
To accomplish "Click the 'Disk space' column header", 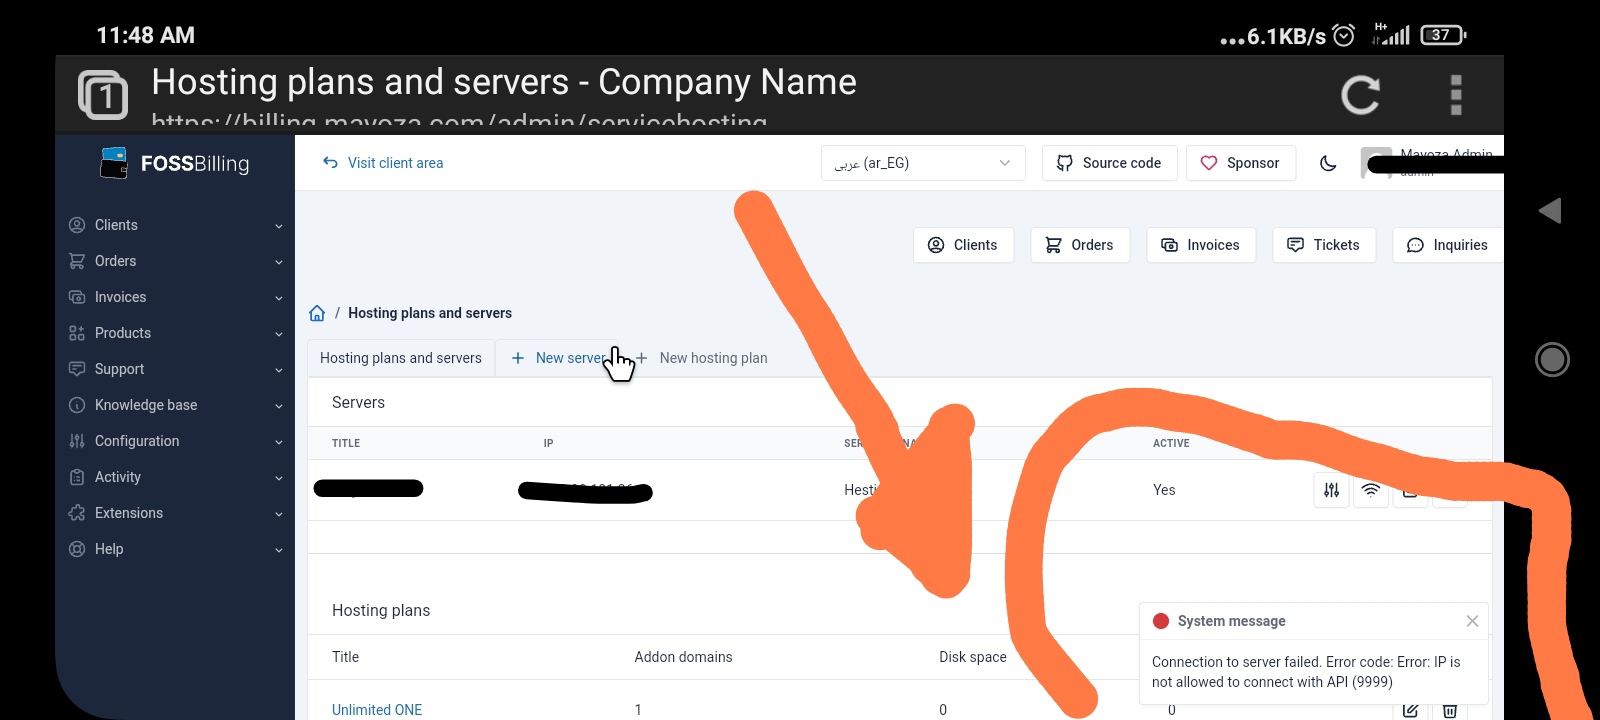I will [x=973, y=657].
